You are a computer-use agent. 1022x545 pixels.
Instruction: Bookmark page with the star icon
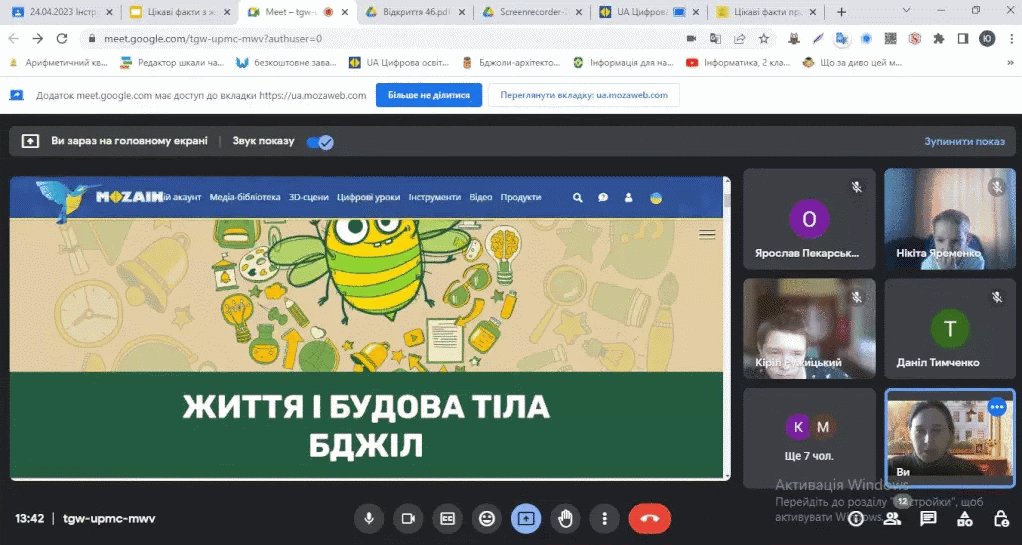(764, 39)
